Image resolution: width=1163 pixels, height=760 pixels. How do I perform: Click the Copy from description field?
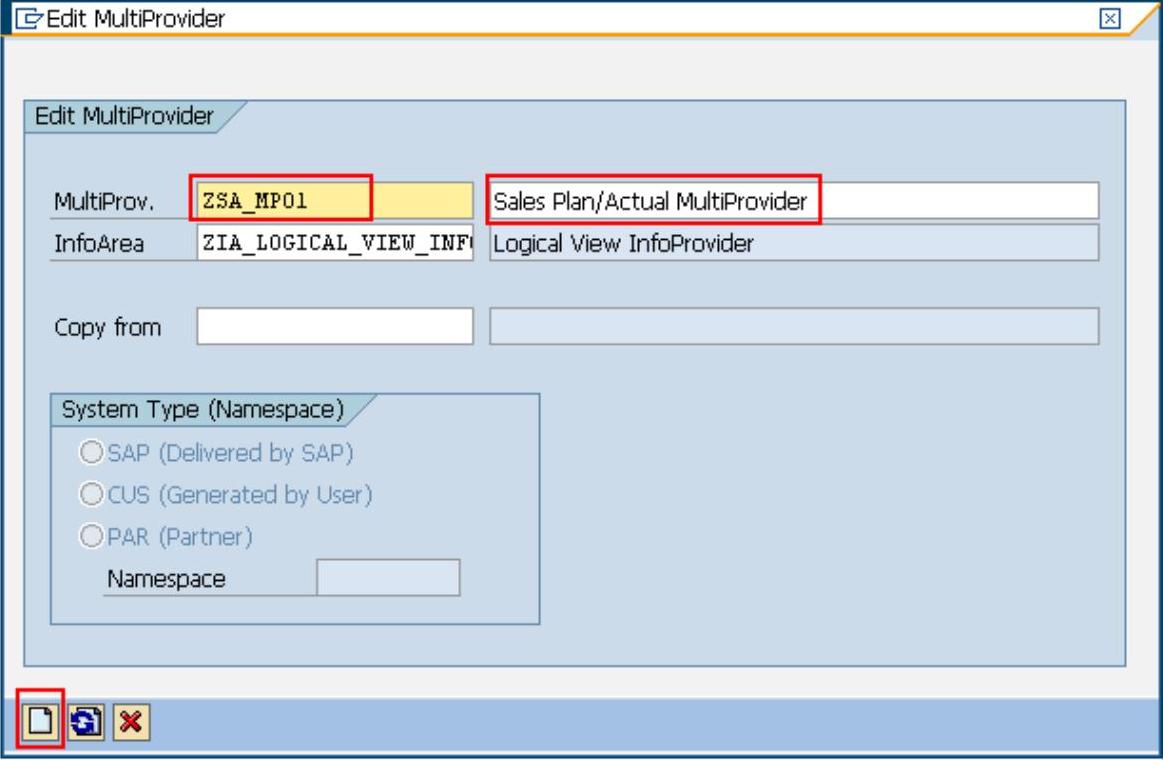coord(794,326)
